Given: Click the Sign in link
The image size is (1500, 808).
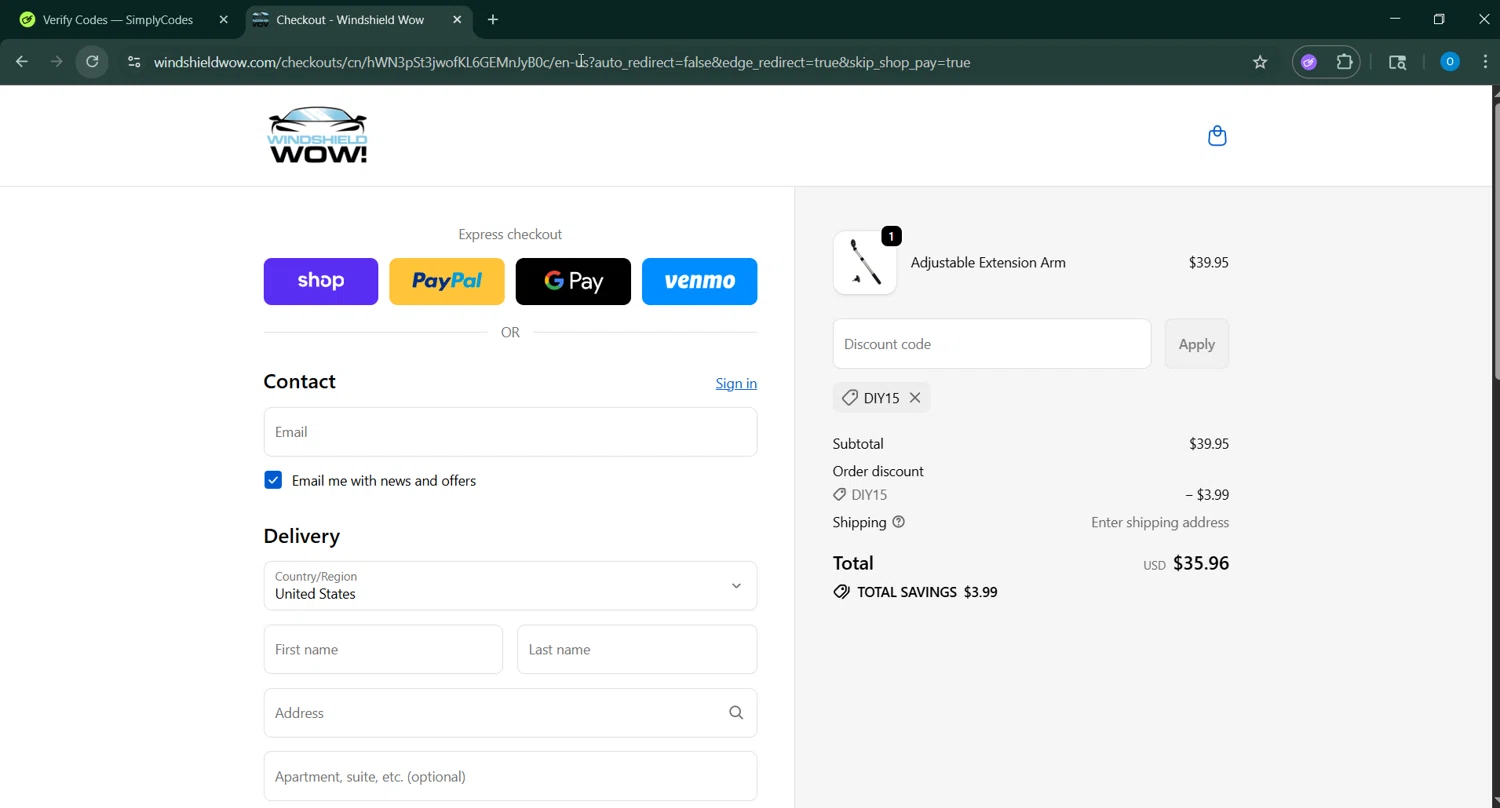Looking at the screenshot, I should (x=736, y=383).
